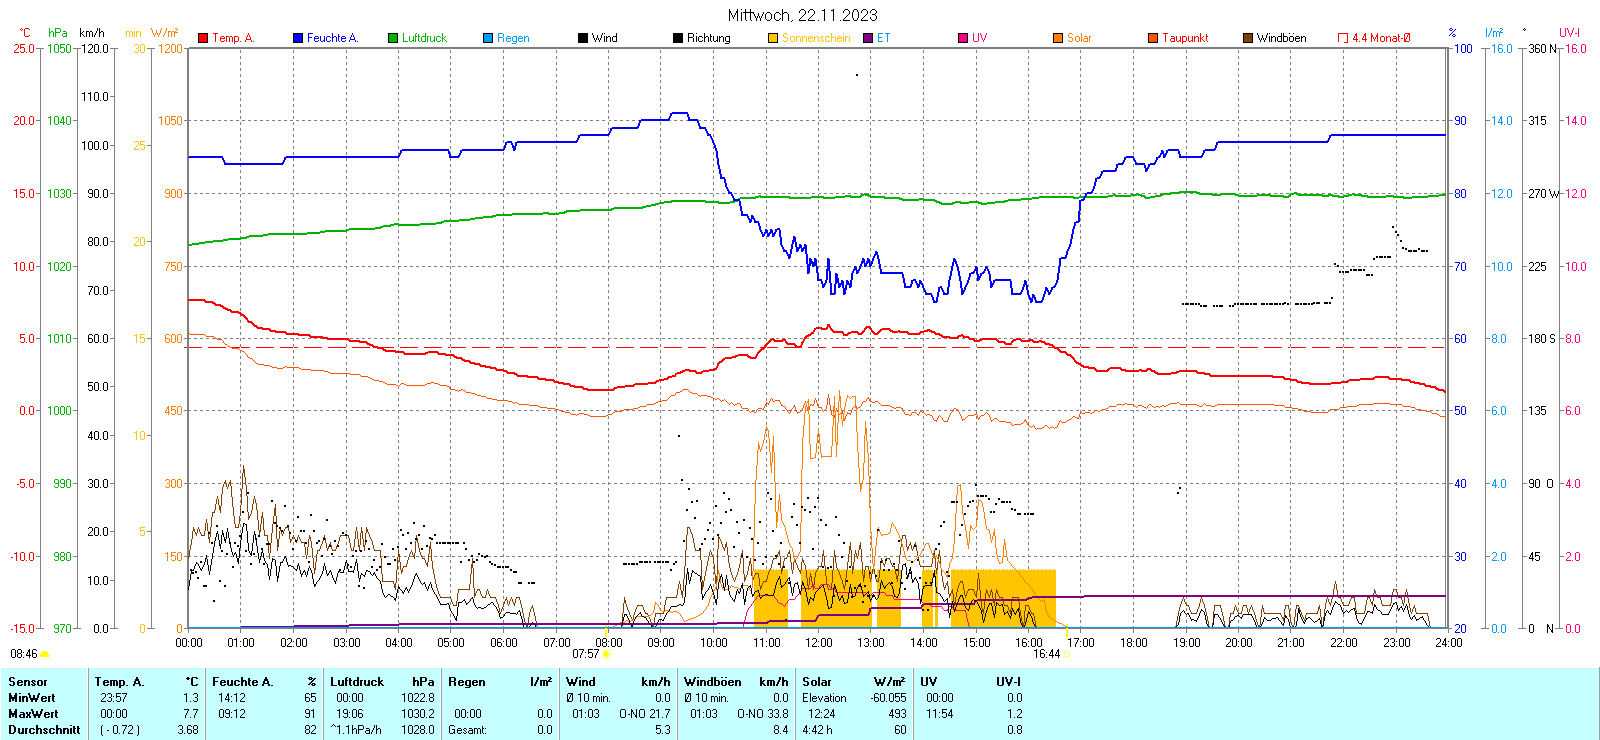Click the Regen legend square
Image resolution: width=1600 pixels, height=740 pixels.
click(488, 38)
